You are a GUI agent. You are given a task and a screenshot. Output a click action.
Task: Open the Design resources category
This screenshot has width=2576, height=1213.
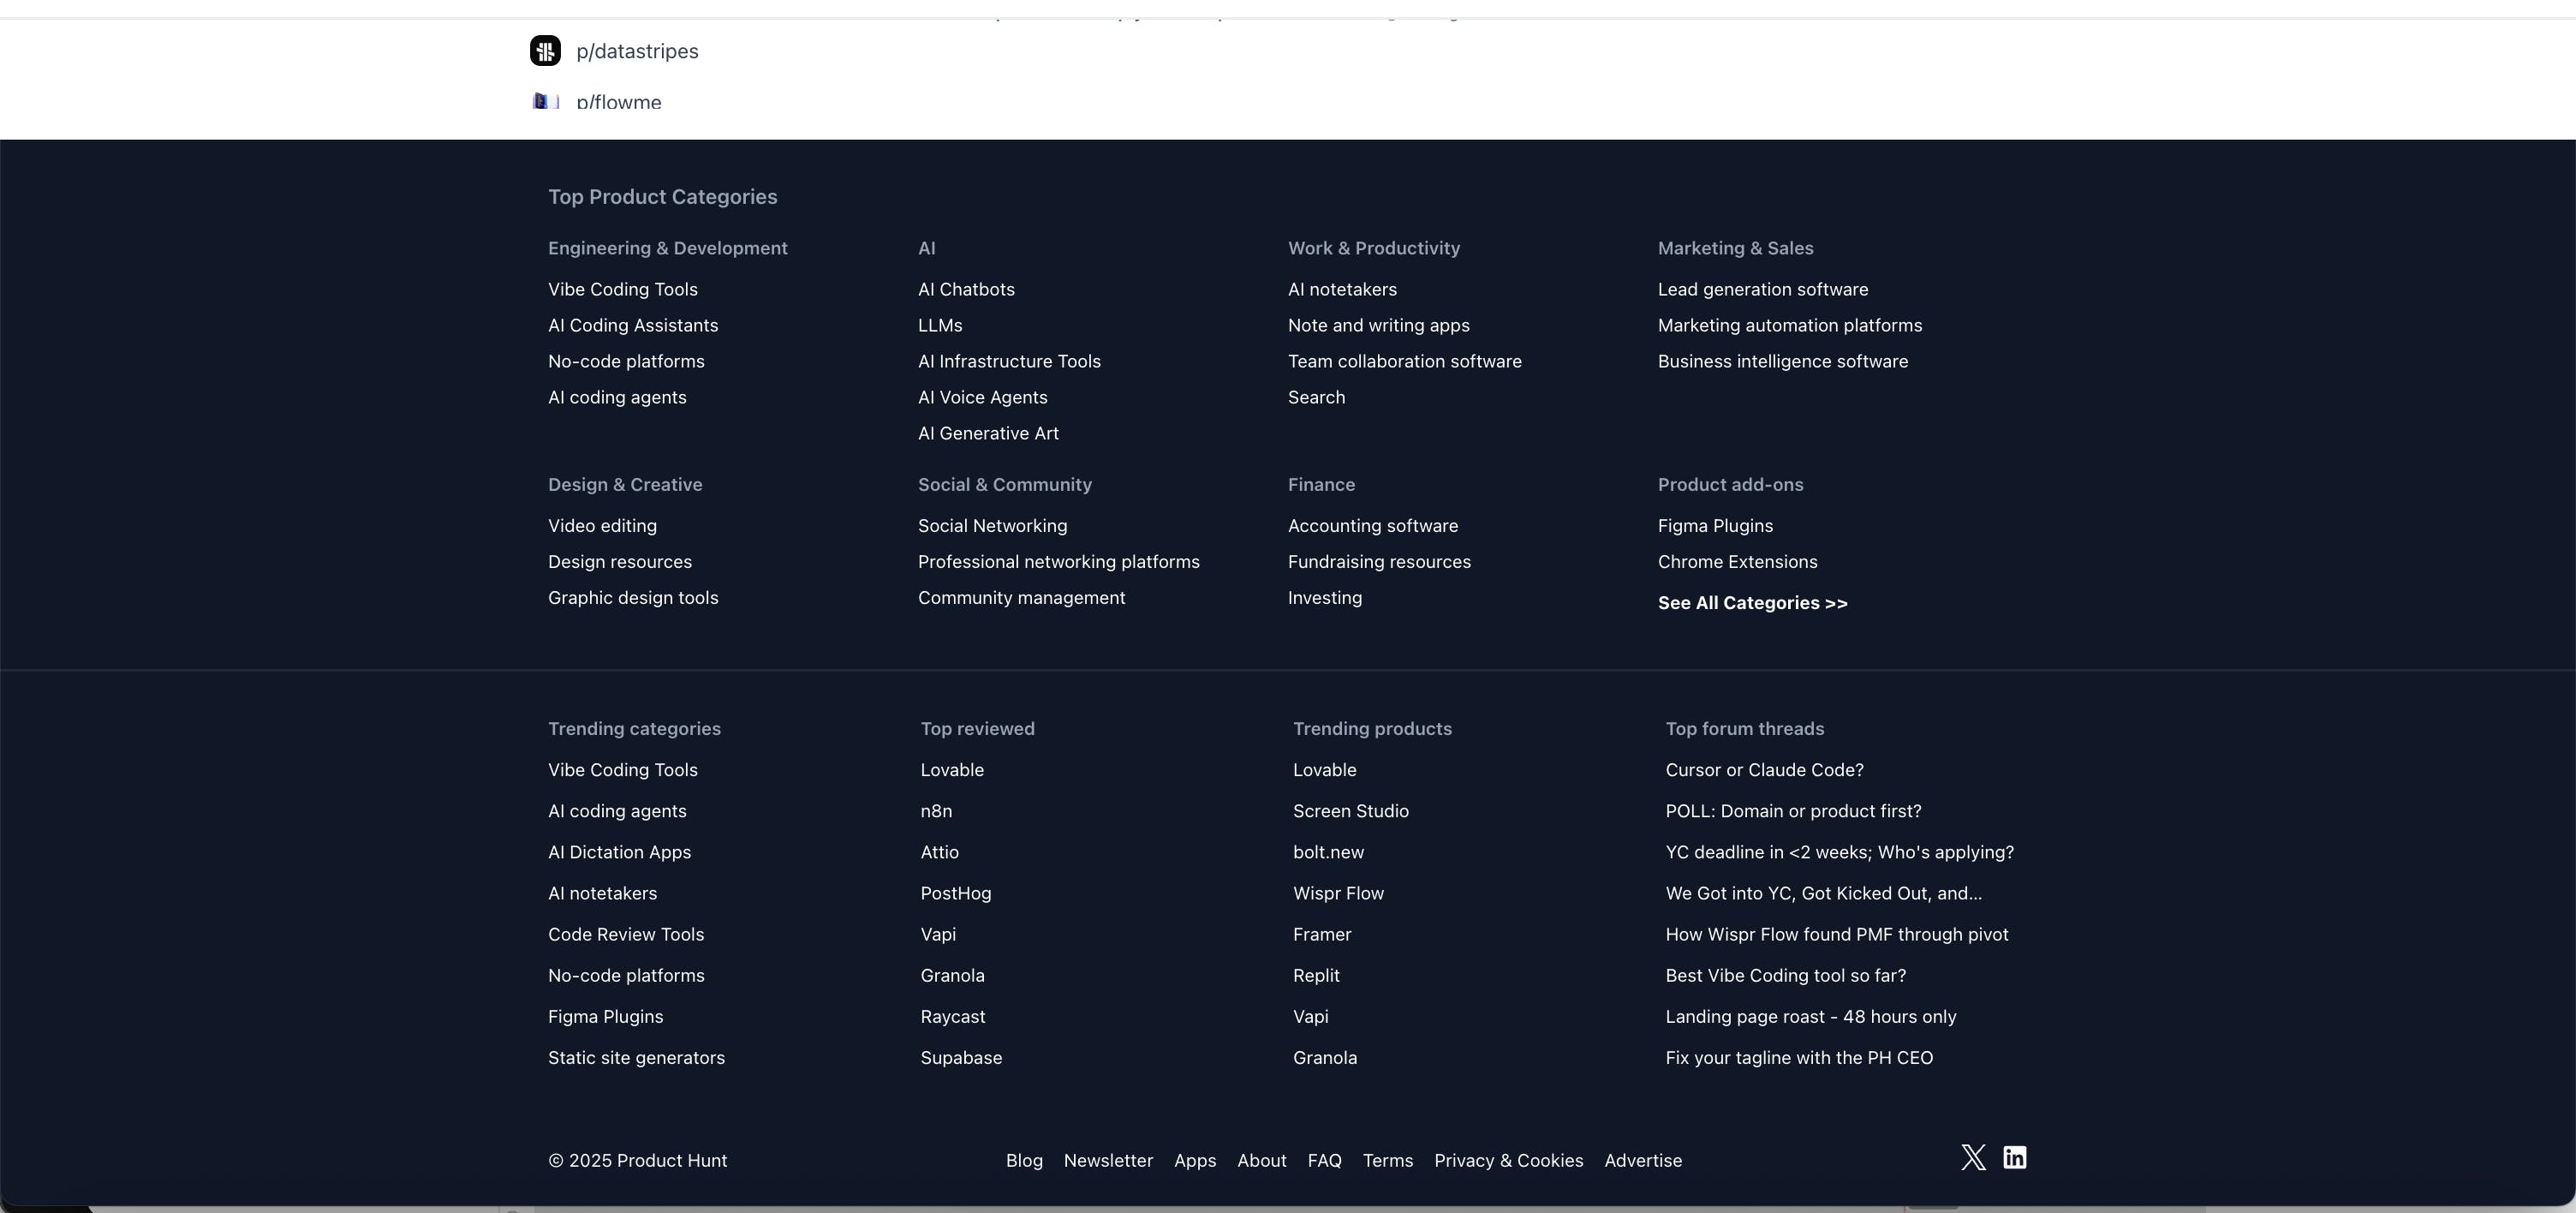point(620,561)
